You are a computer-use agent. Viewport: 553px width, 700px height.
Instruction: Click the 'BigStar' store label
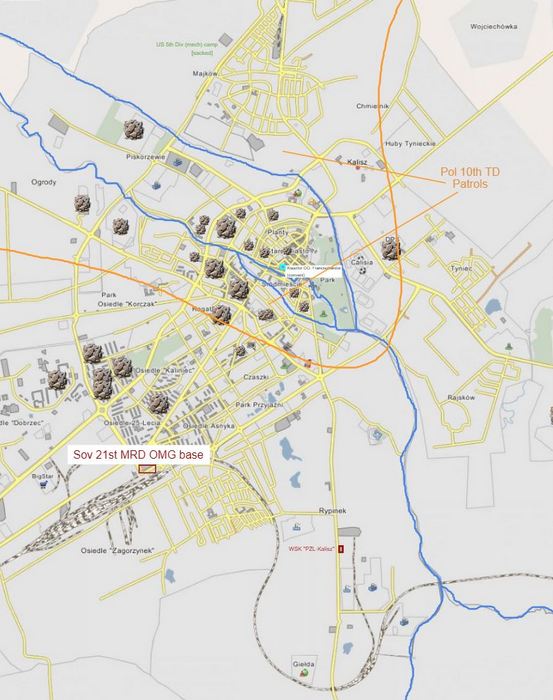coord(42,476)
